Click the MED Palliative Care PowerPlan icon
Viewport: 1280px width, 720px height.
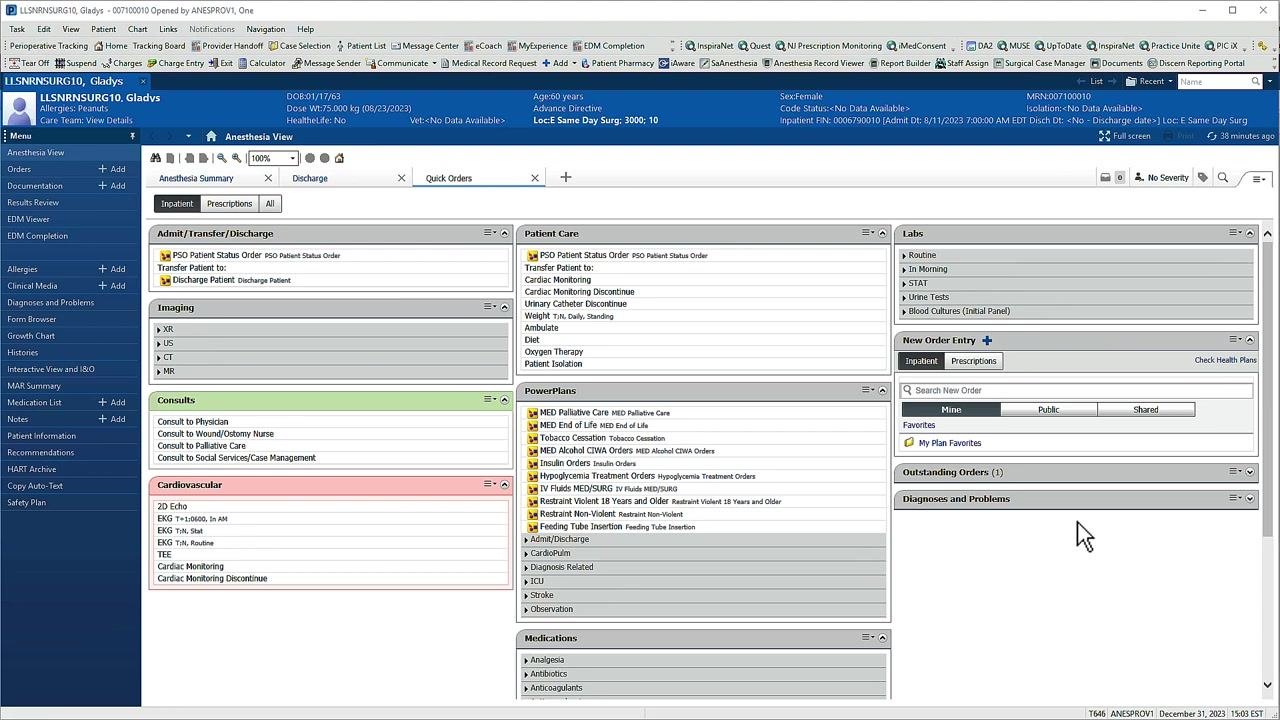[532, 412]
